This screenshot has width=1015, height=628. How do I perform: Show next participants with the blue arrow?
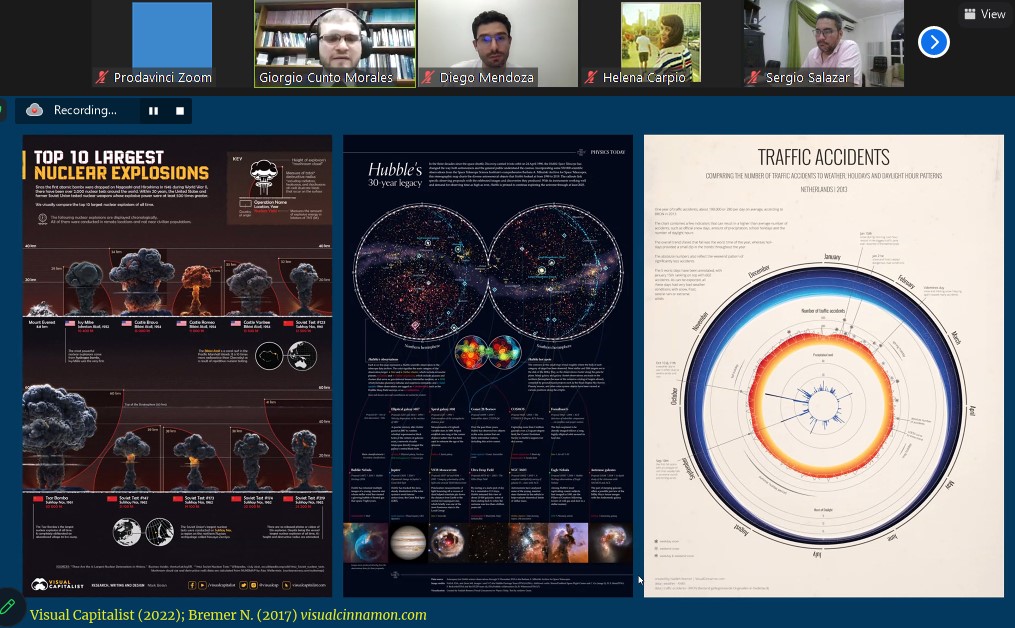(933, 42)
